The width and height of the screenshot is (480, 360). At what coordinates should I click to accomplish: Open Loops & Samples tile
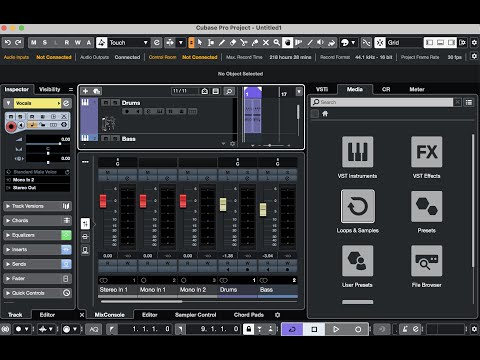pyautogui.click(x=357, y=206)
